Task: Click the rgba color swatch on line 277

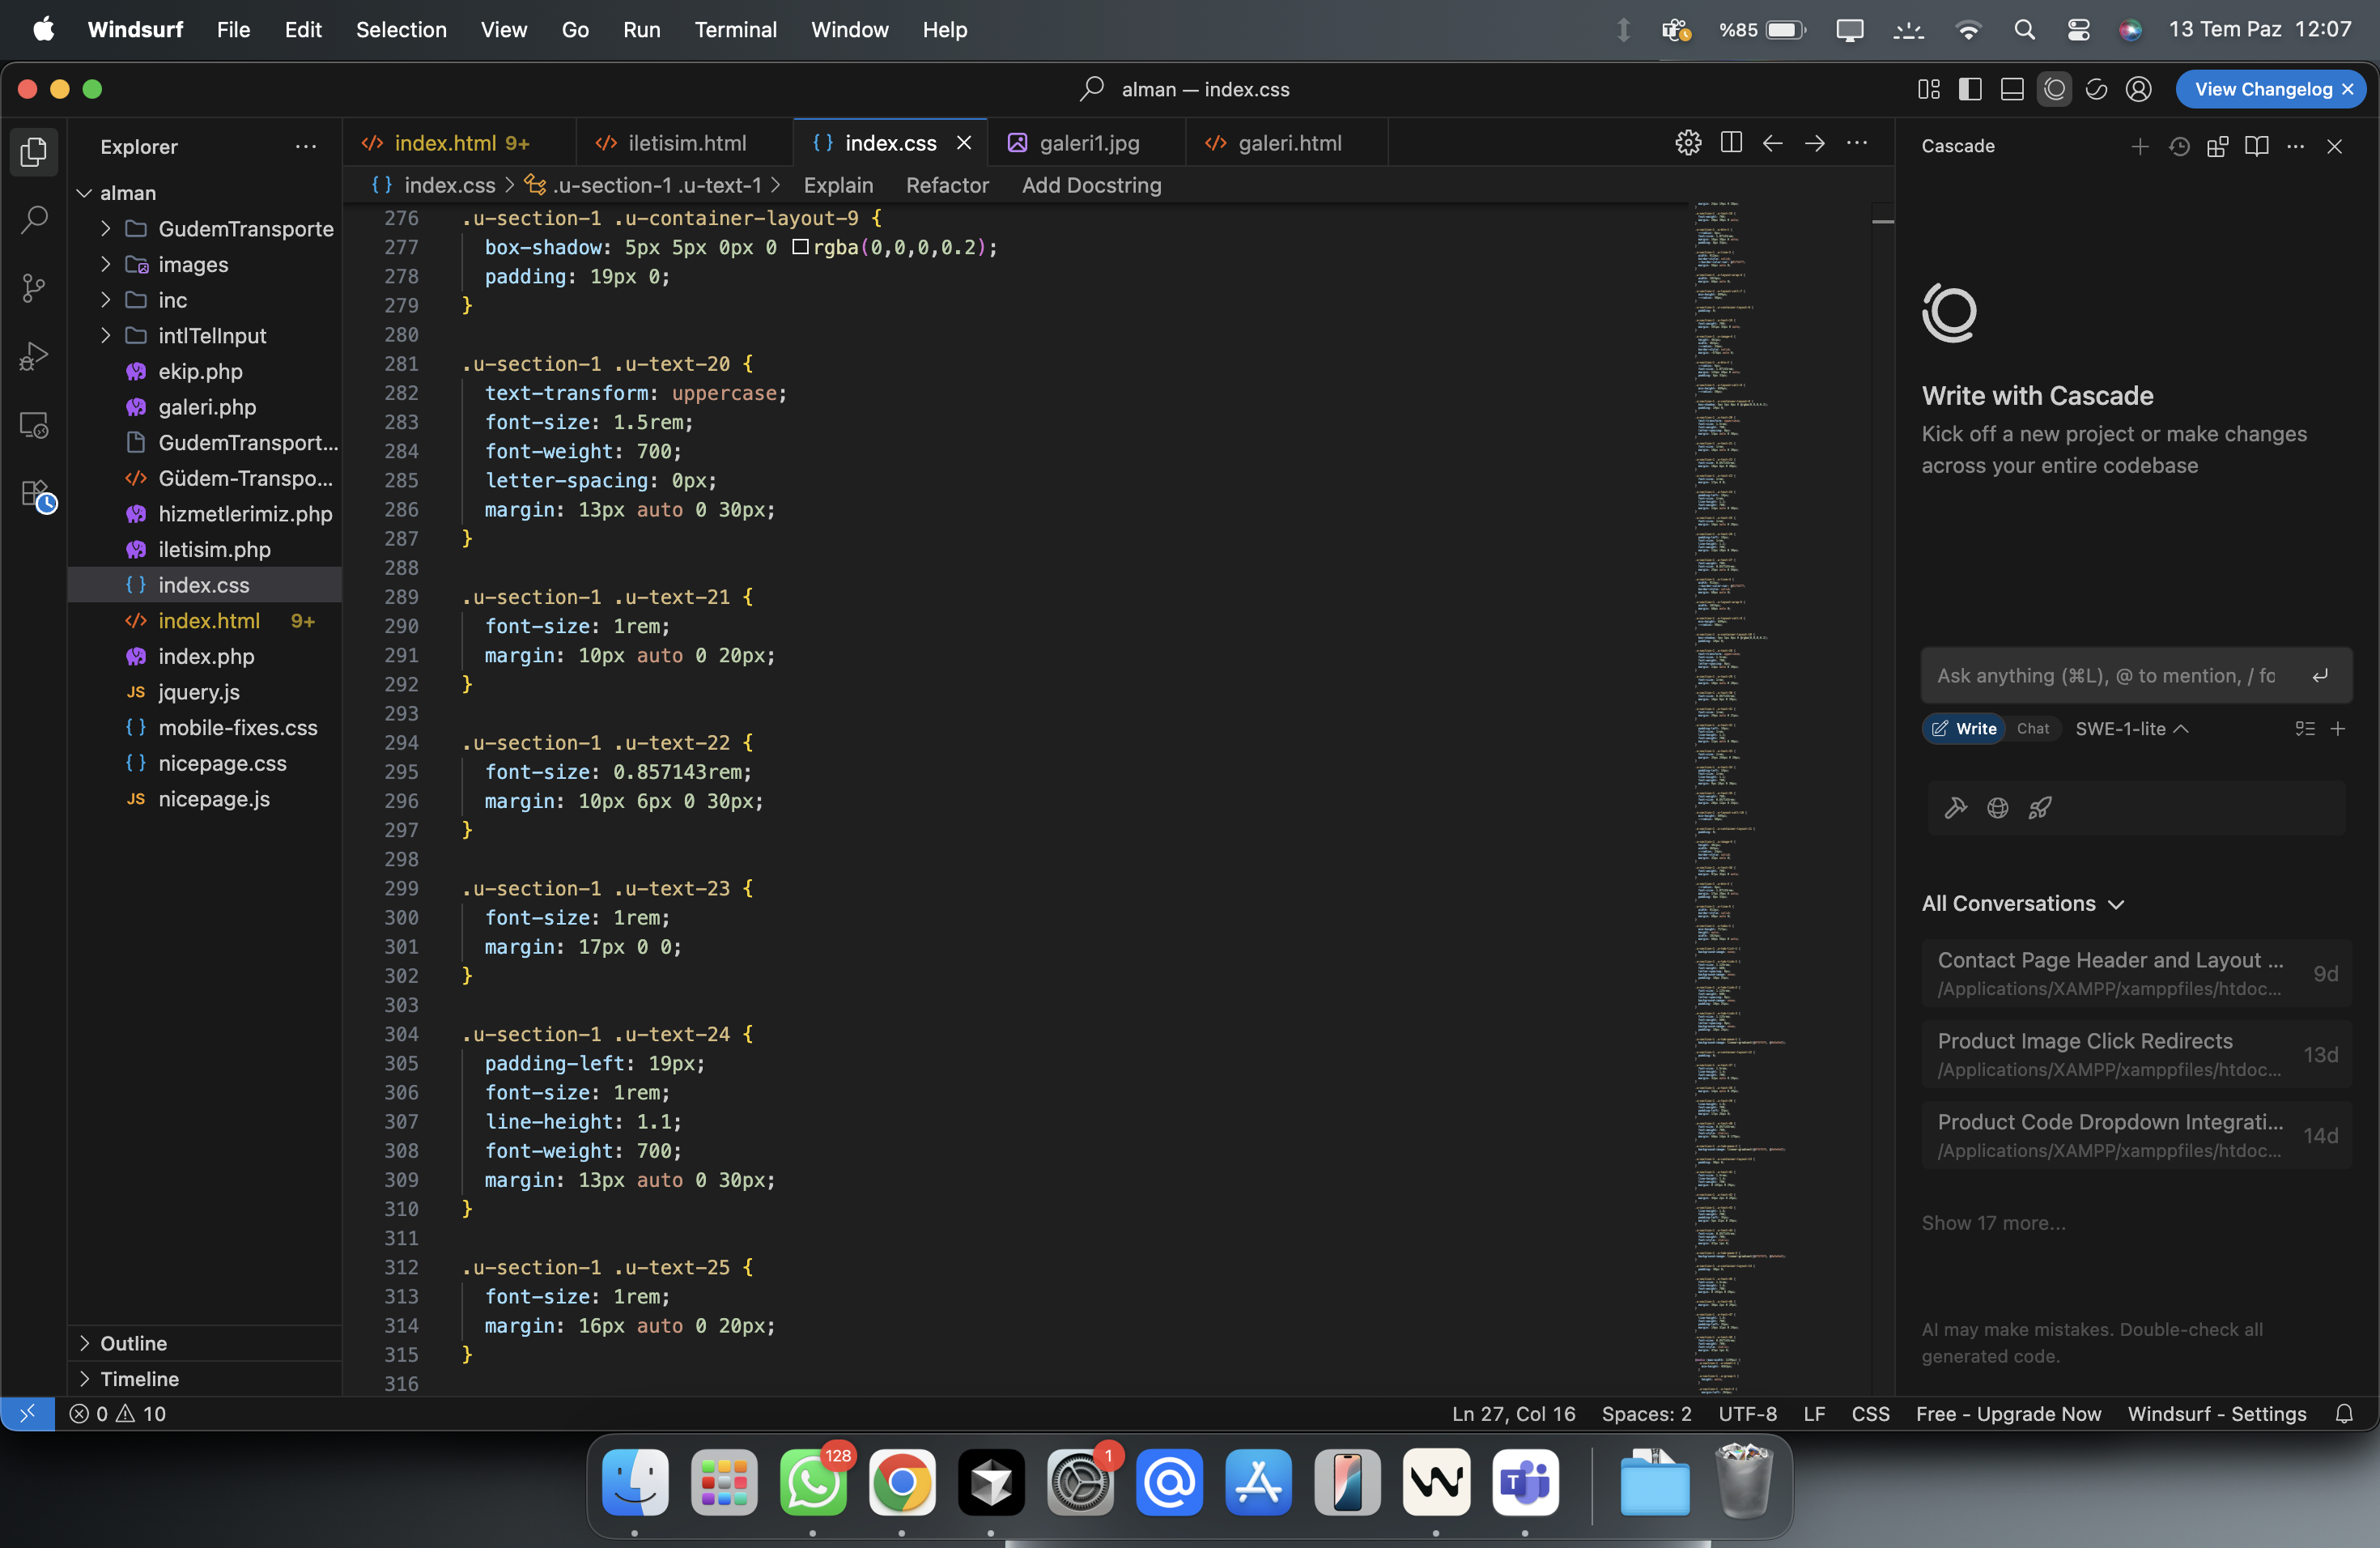Action: pyautogui.click(x=800, y=247)
